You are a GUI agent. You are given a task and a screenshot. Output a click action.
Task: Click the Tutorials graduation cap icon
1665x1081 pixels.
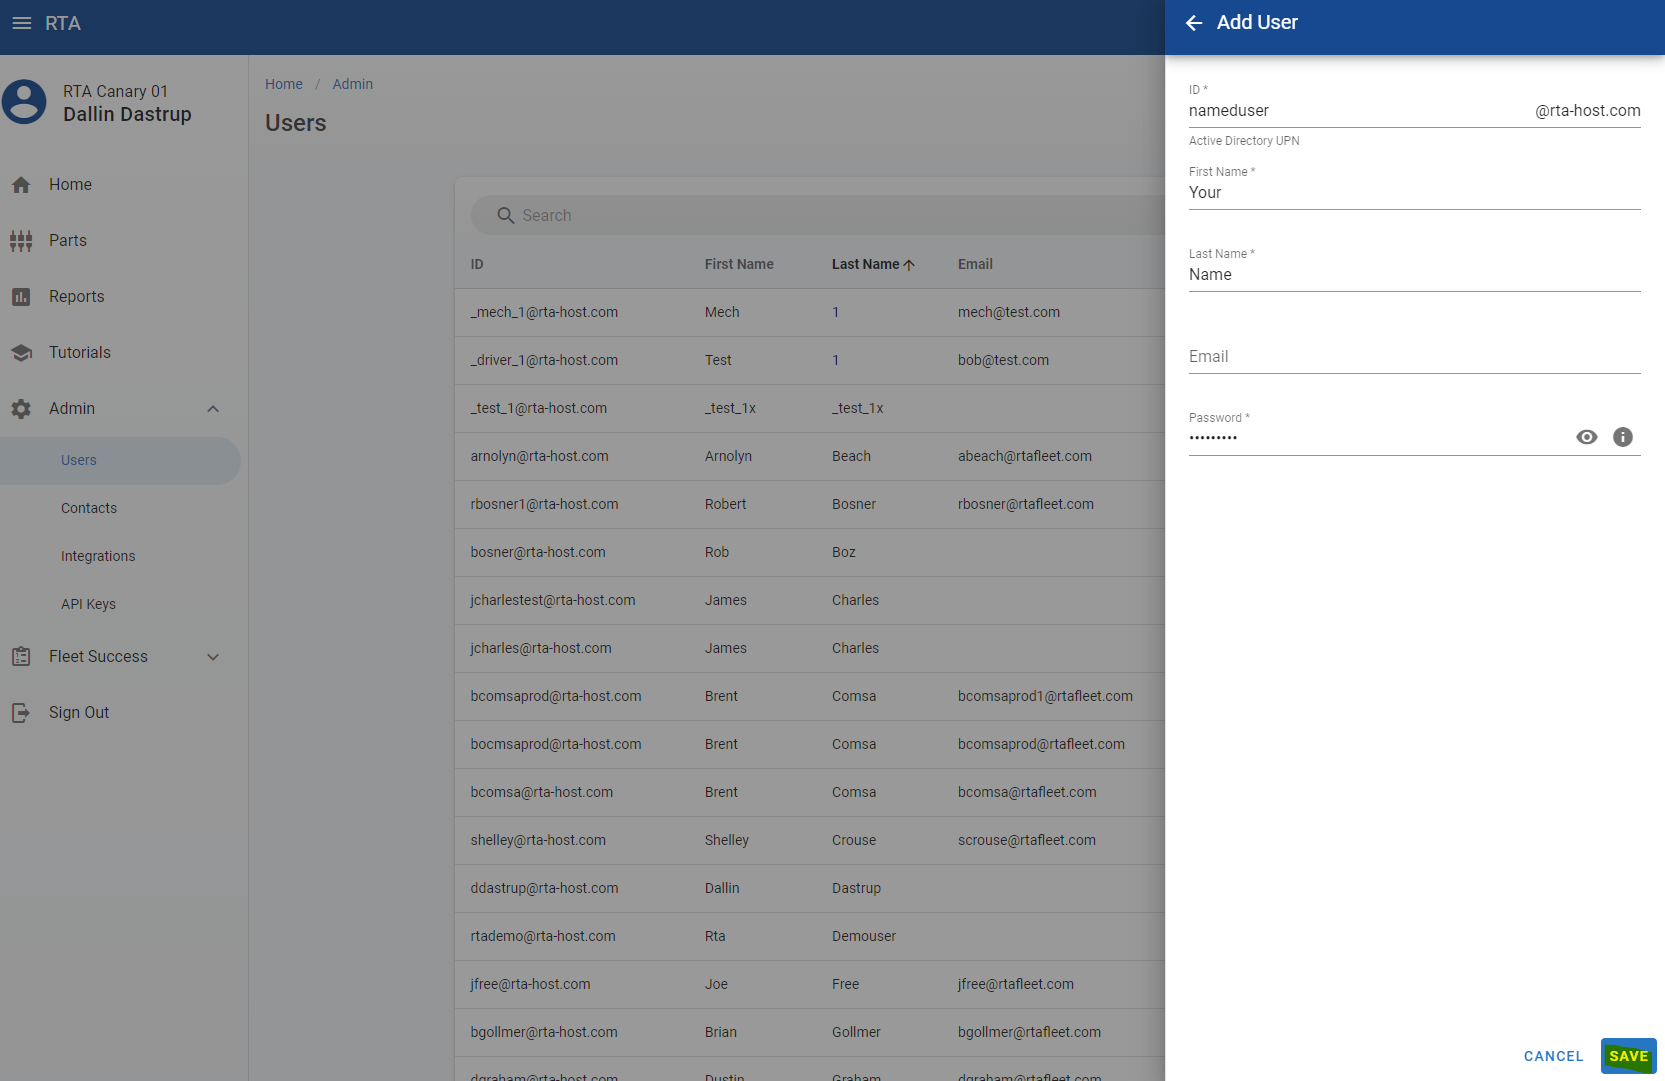(21, 353)
